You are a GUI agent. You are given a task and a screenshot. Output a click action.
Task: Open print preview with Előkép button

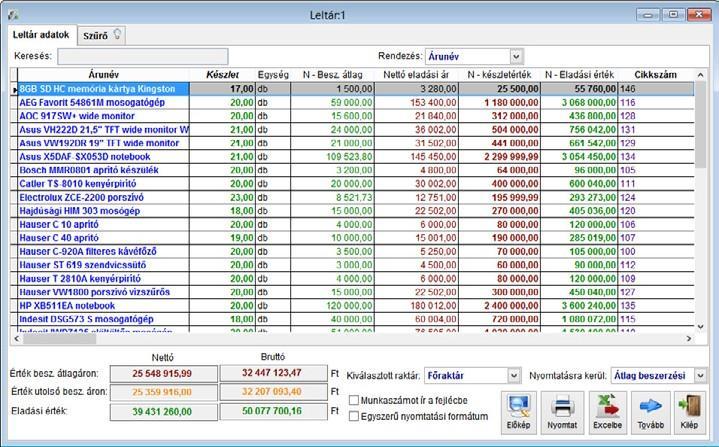pyautogui.click(x=519, y=412)
